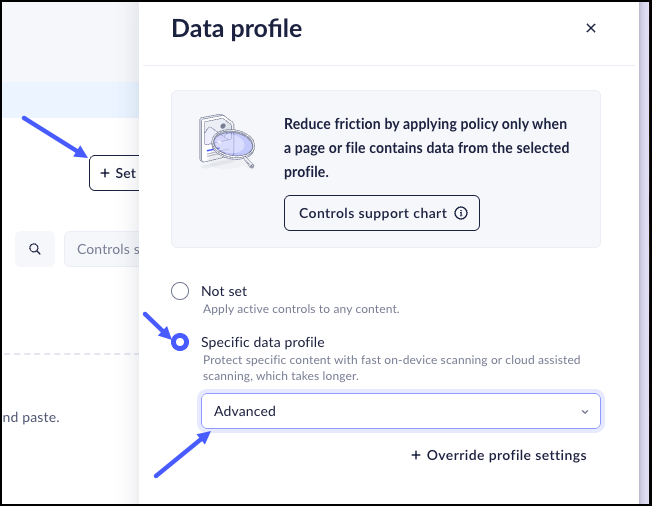Focus the Controls search input field
The image size is (652, 506).
102,249
